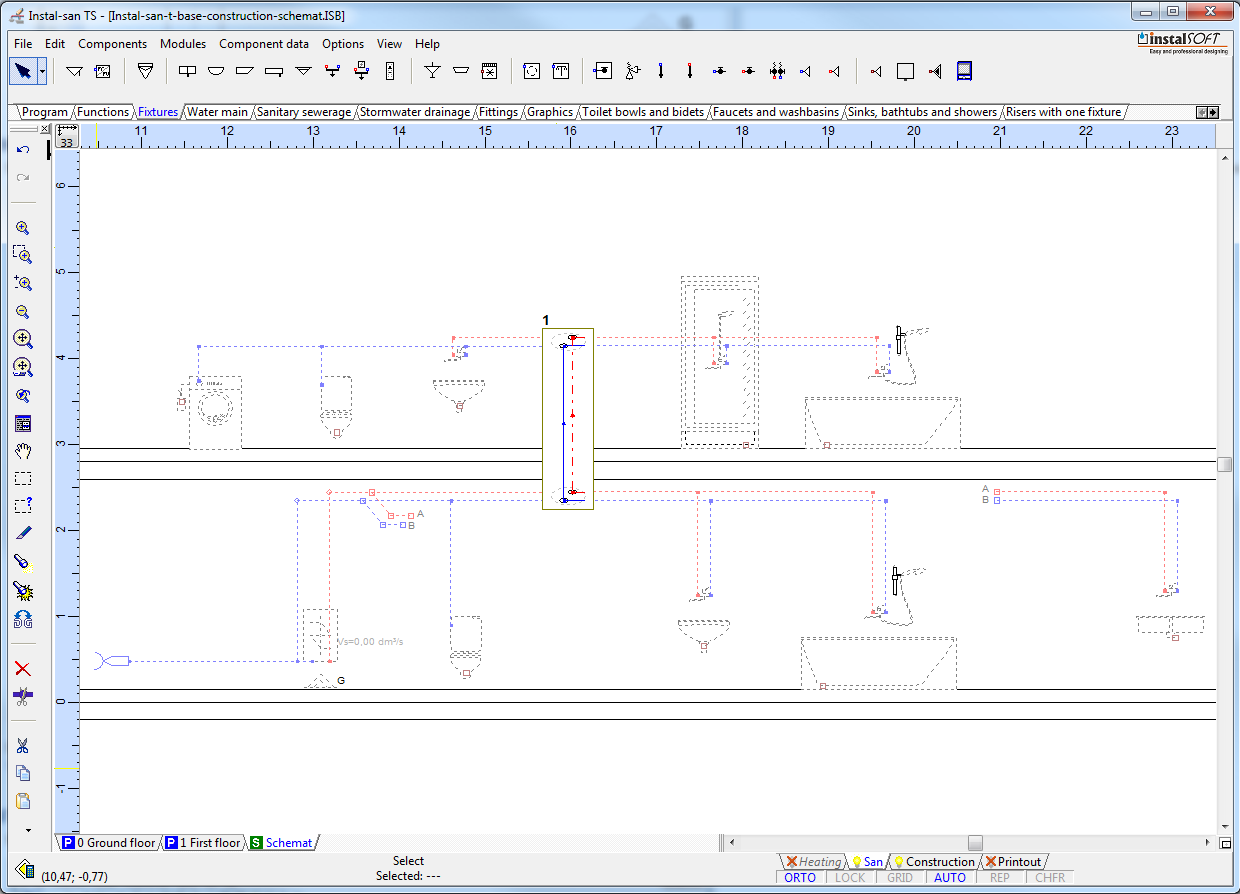Toggle GRID mode in status bar
Screen dimensions: 1240x894
(x=900, y=878)
